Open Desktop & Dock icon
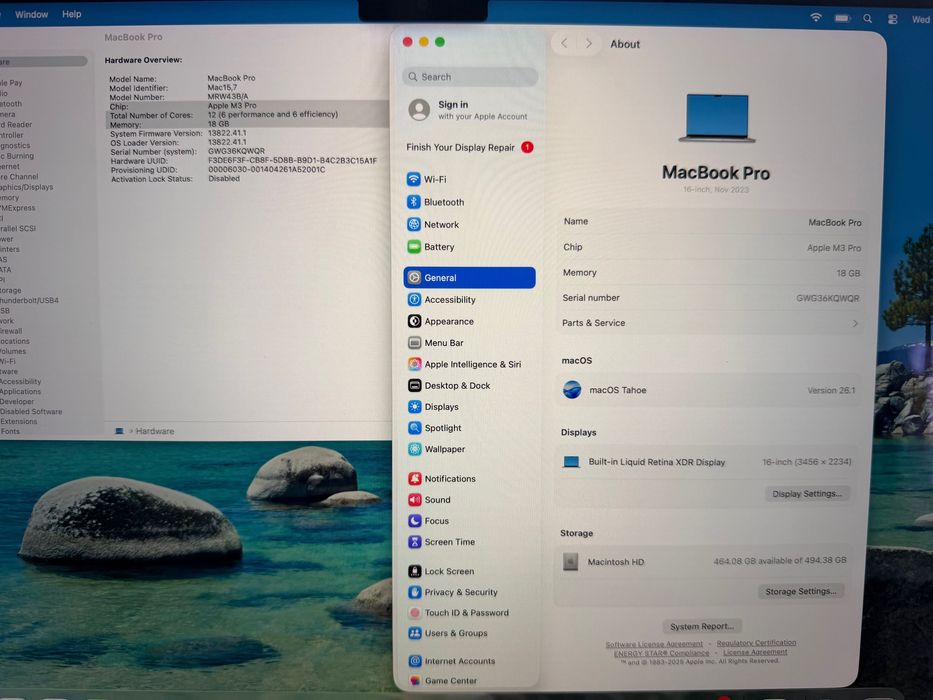The image size is (933, 700). coord(414,385)
